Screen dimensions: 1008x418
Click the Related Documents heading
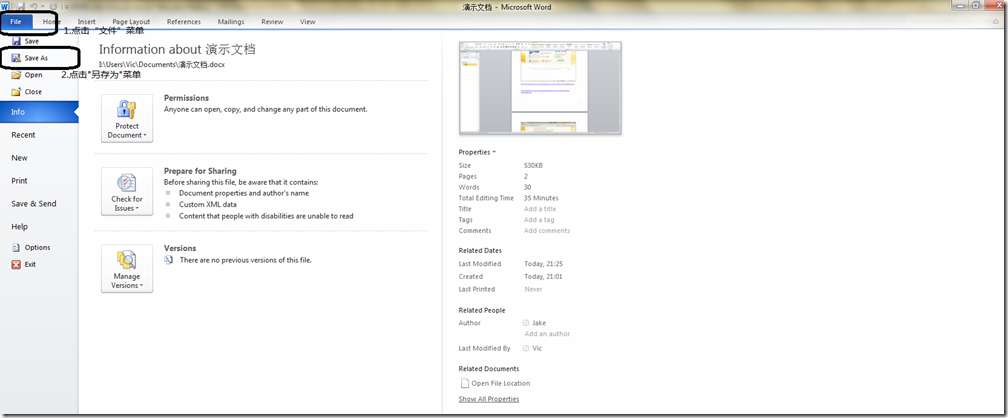[x=489, y=369]
